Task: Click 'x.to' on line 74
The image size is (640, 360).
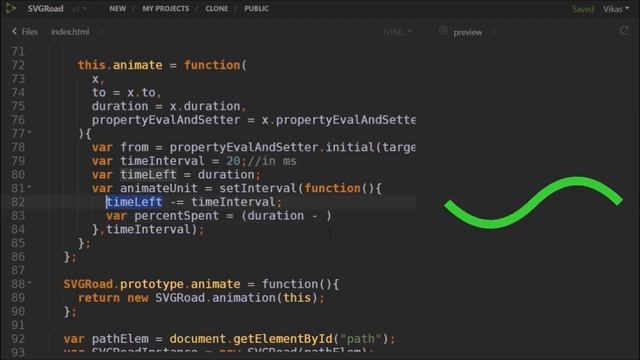Action: pos(141,93)
